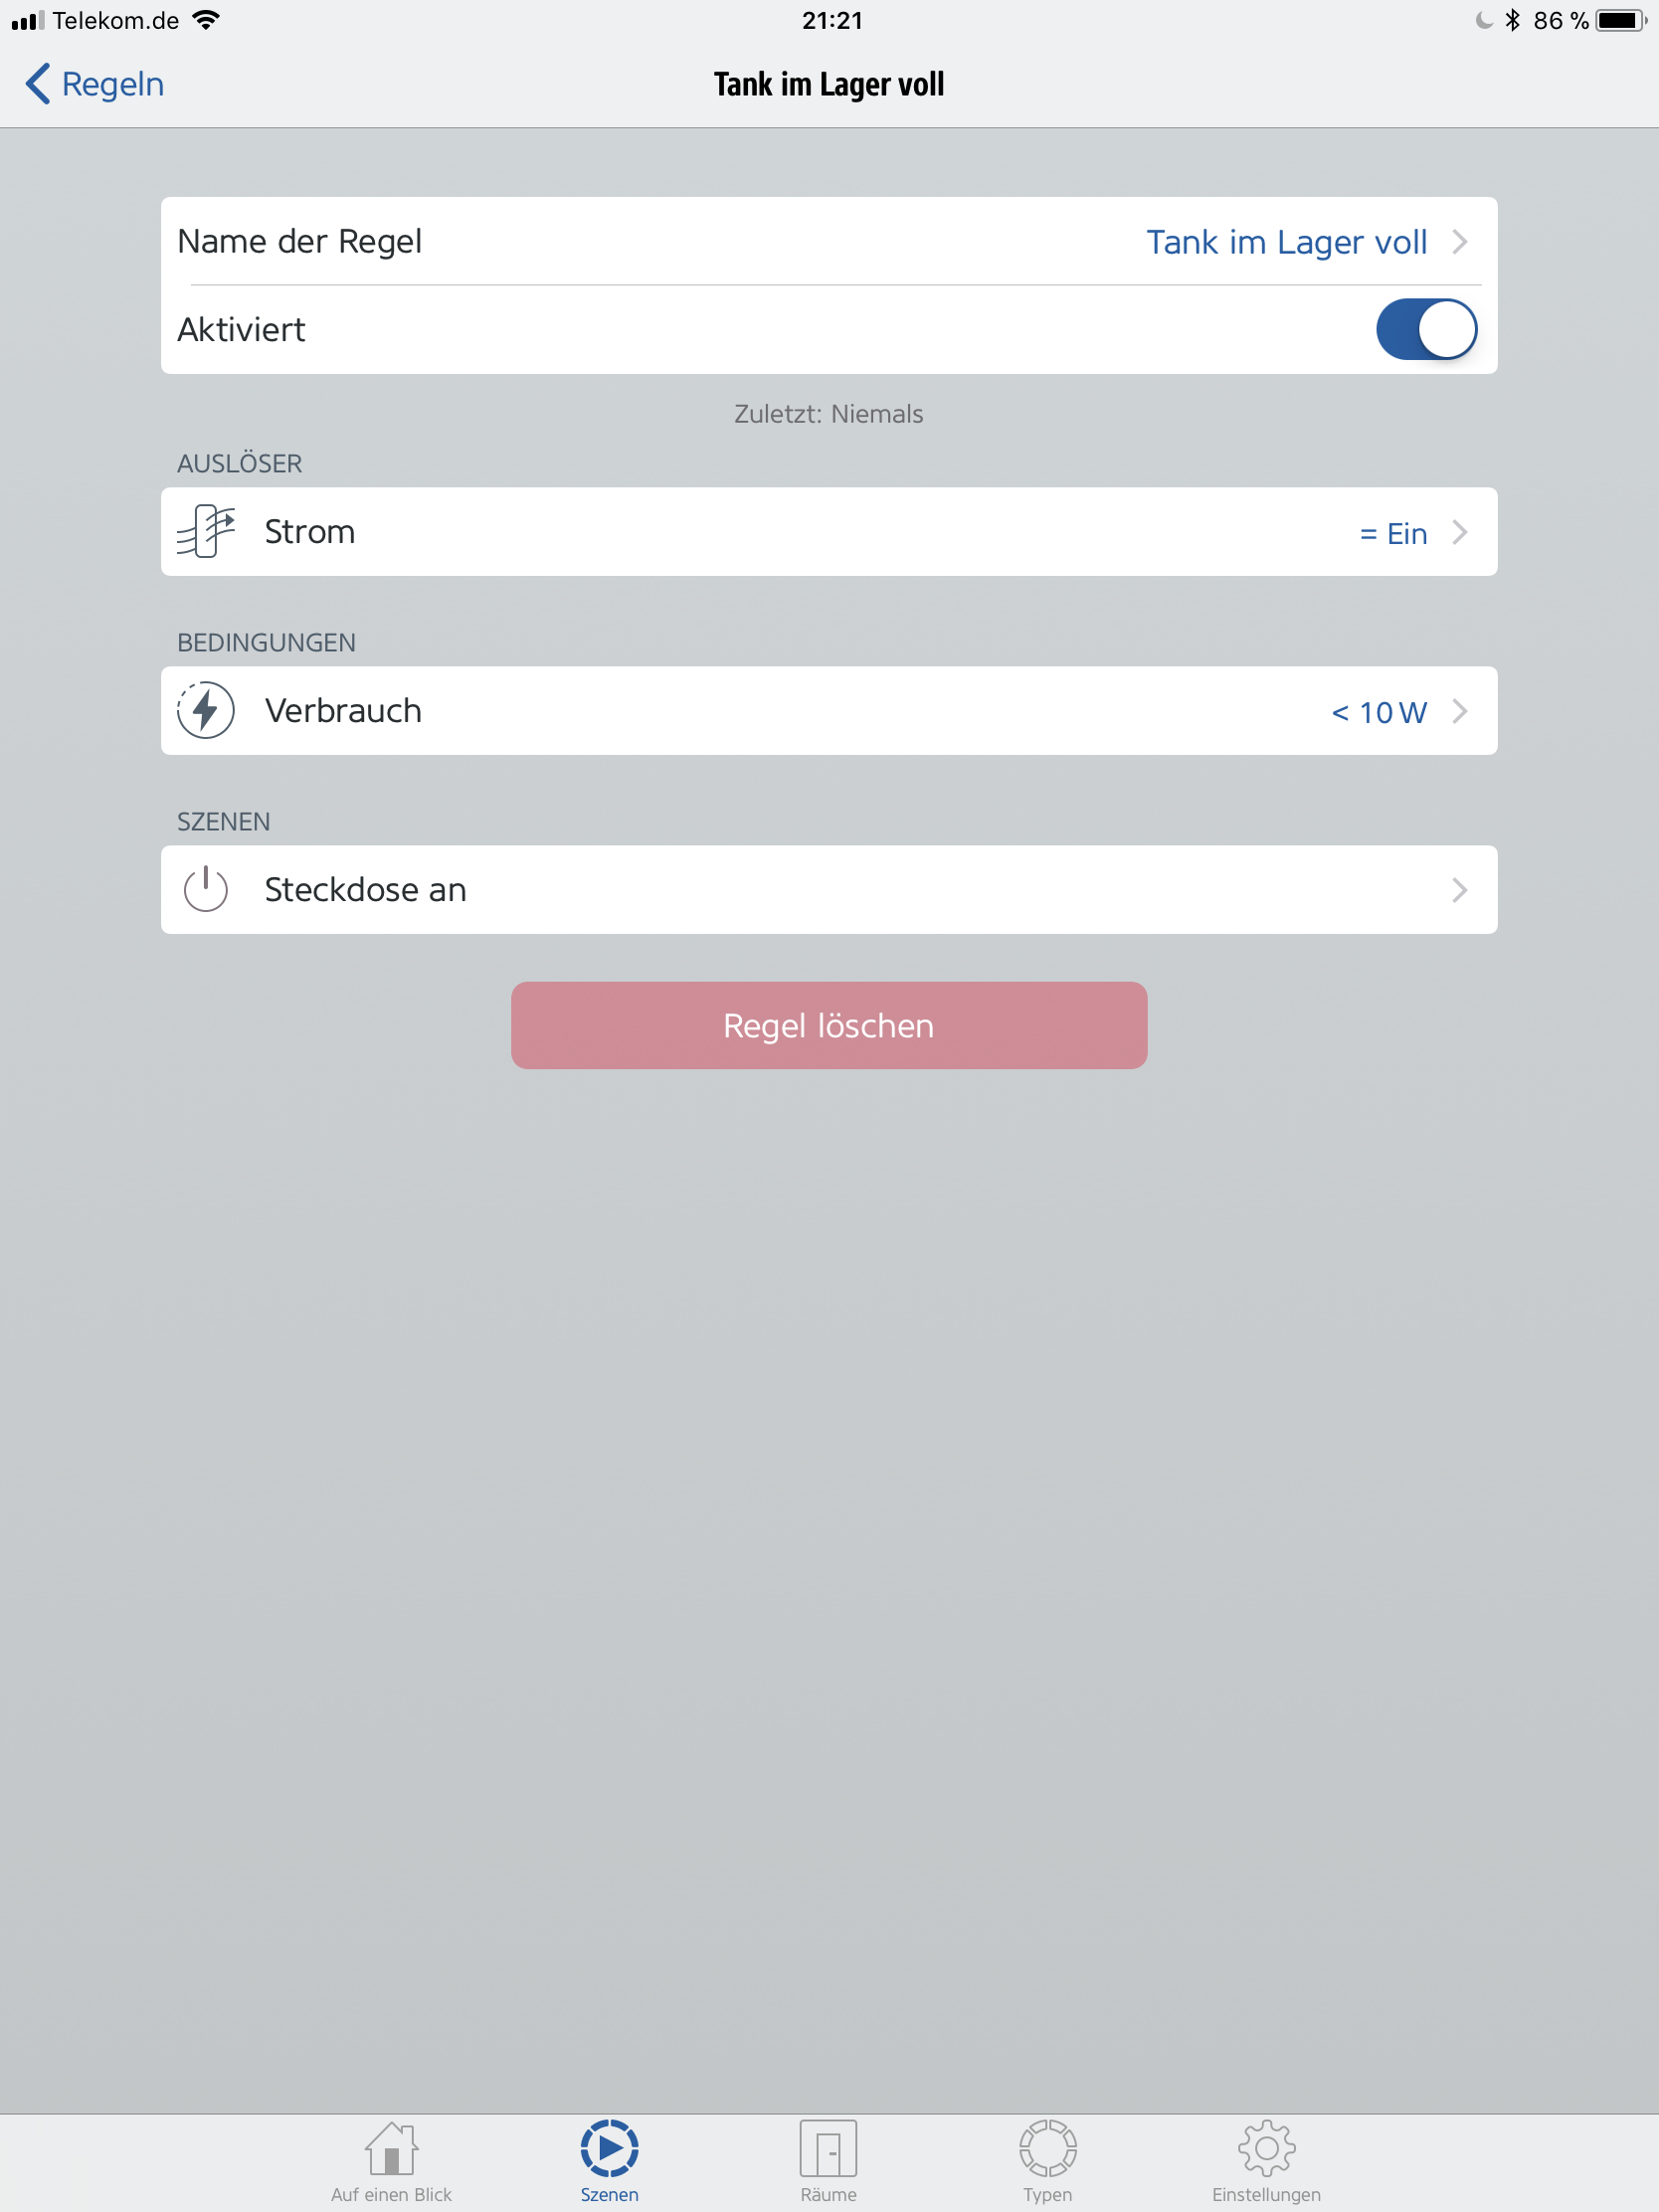Open the Typen circle icon

tap(1047, 2148)
